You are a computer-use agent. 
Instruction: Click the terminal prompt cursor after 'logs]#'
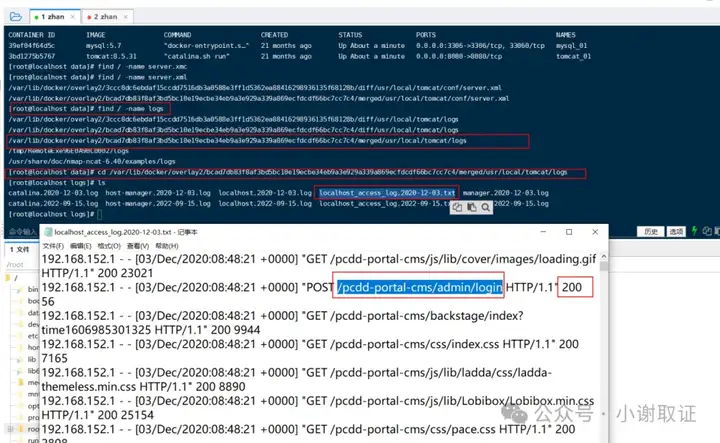(100, 214)
